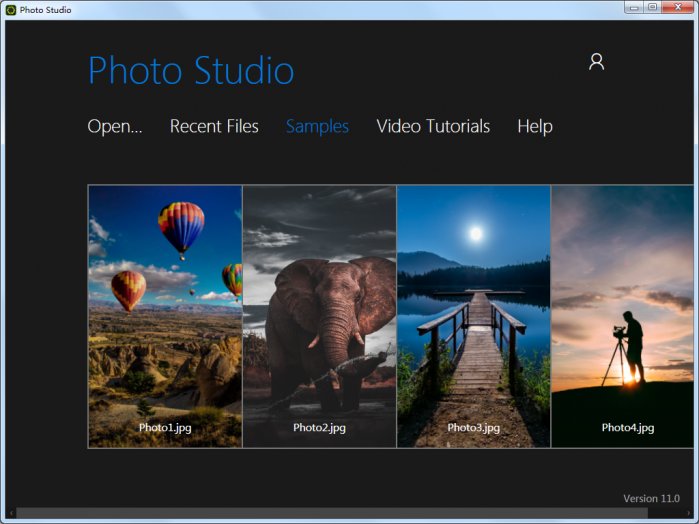The height and width of the screenshot is (524, 699).
Task: Go to the Video Tutorials tab
Action: coord(433,126)
